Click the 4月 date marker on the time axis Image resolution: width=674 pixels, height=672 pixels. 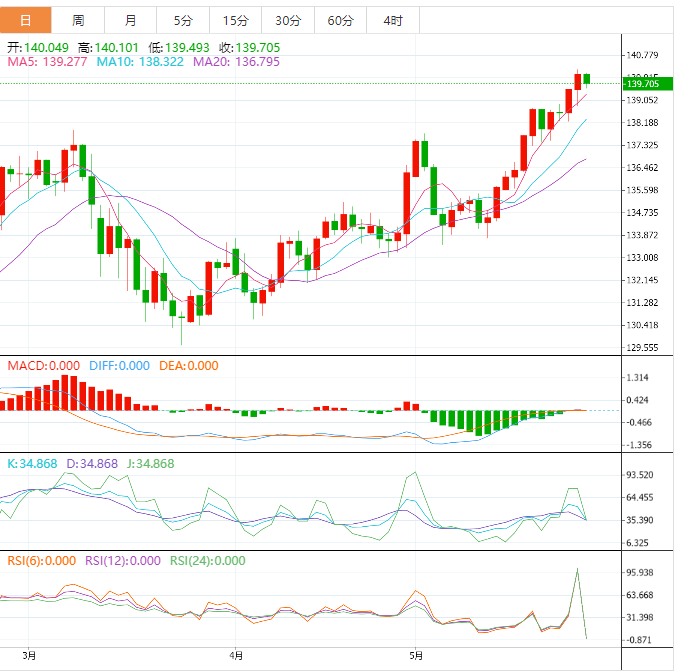[236, 656]
